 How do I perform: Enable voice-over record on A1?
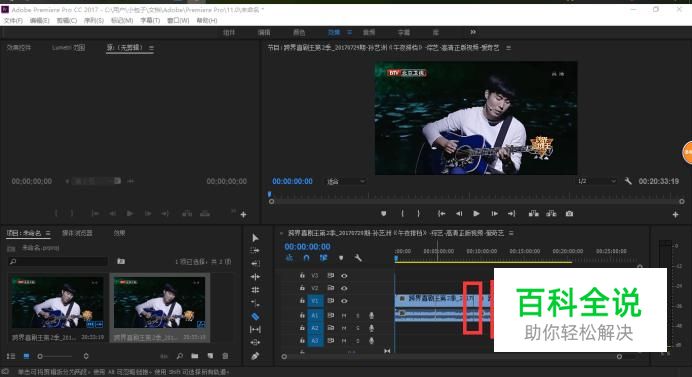[372, 315]
